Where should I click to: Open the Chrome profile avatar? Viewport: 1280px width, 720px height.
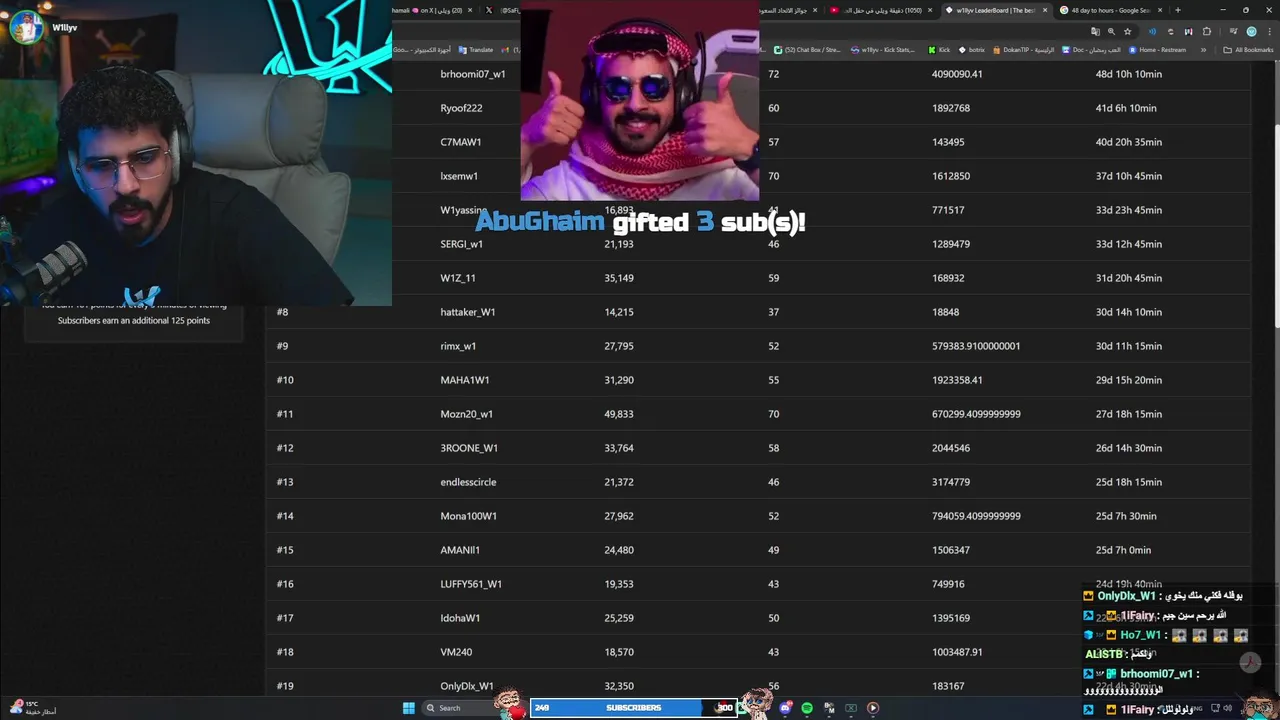click(x=1251, y=31)
